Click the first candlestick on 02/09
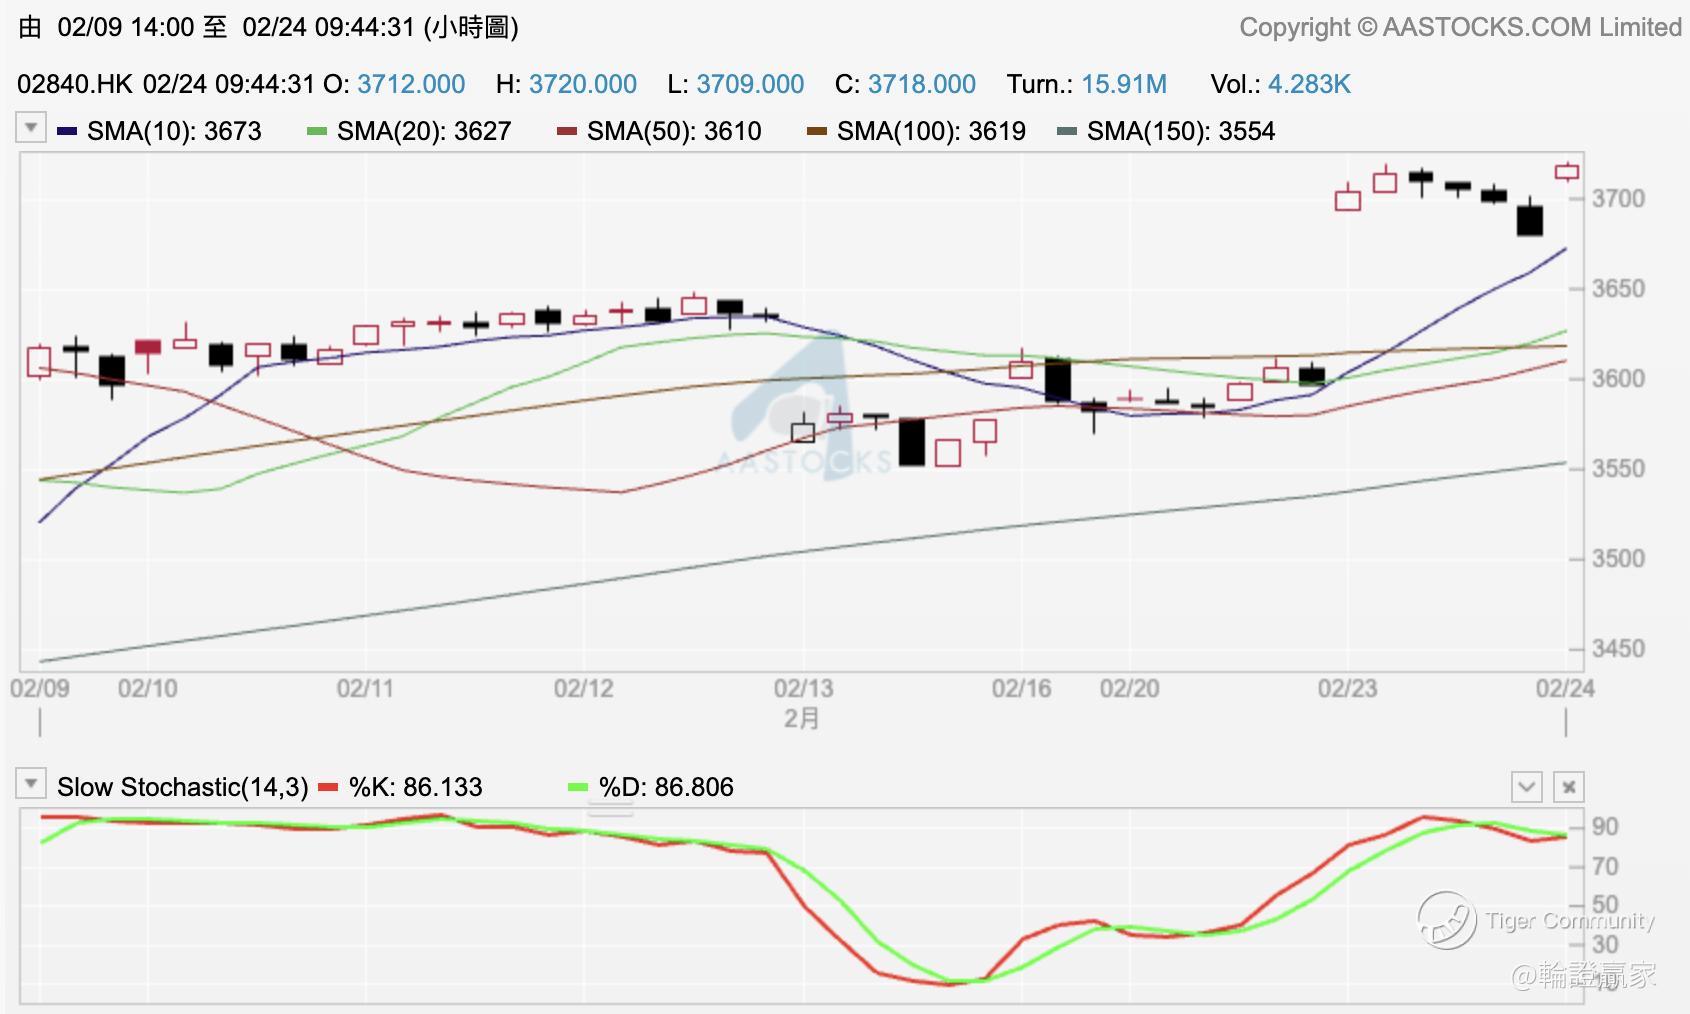This screenshot has width=1690, height=1014. (x=39, y=361)
